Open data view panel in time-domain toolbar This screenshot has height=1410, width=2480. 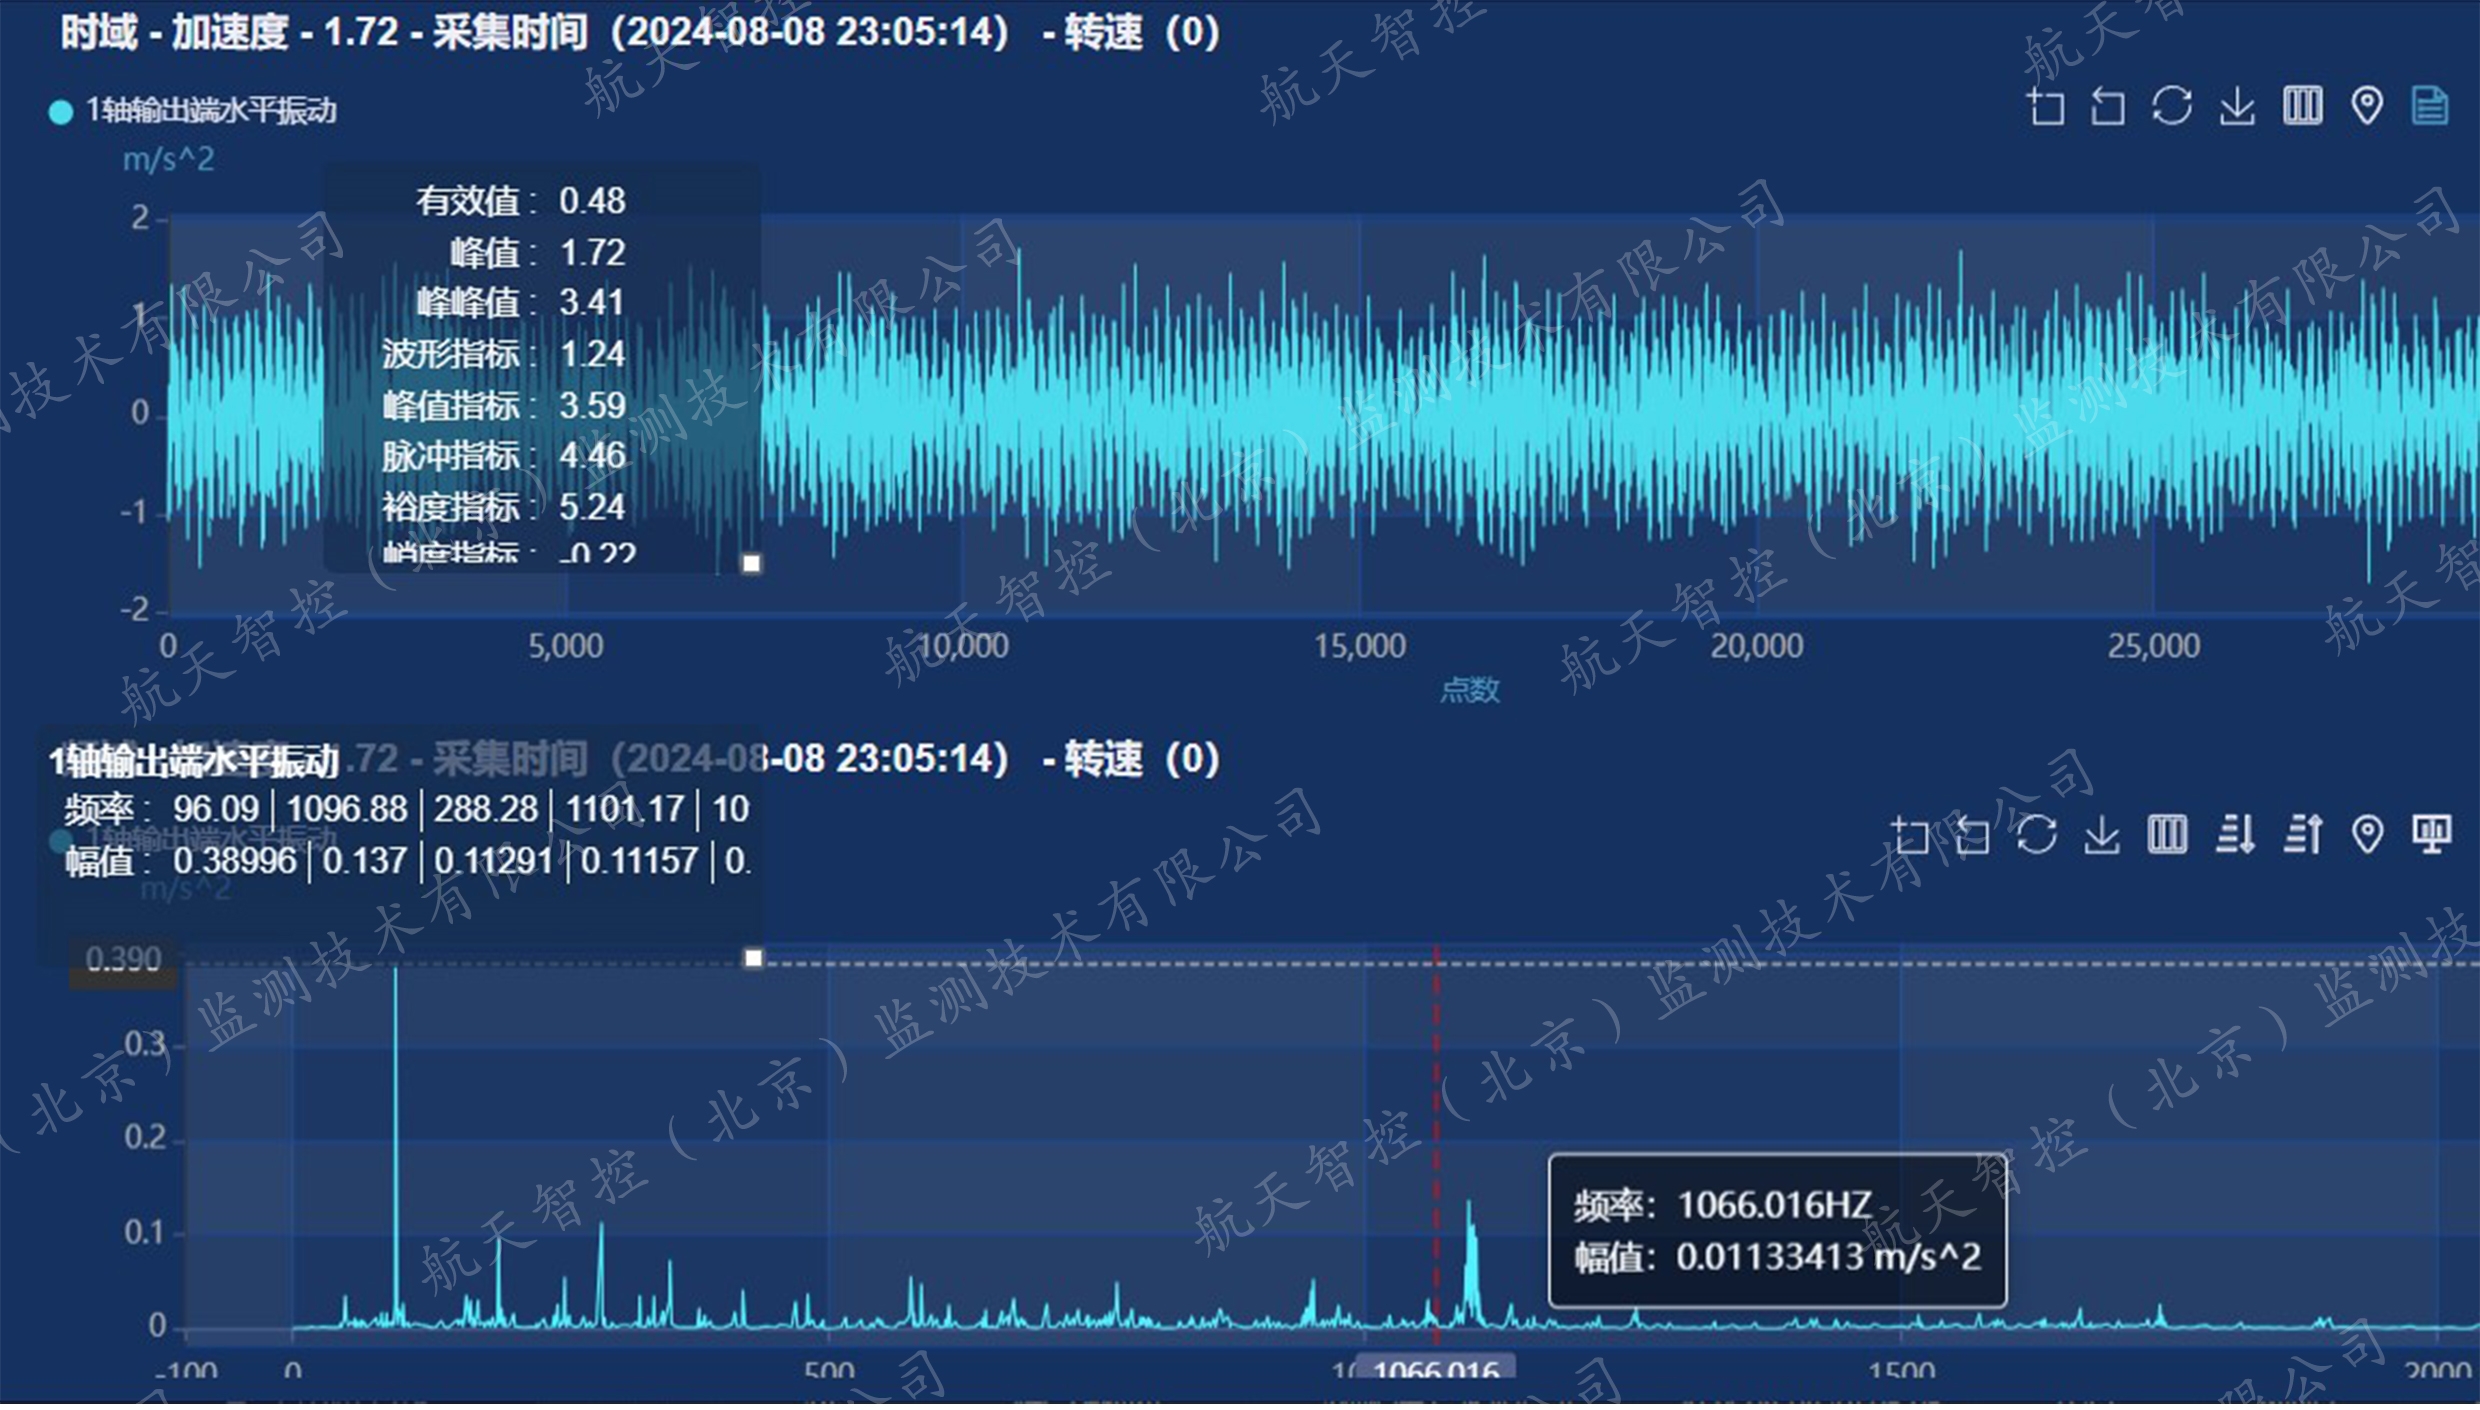click(x=2302, y=106)
